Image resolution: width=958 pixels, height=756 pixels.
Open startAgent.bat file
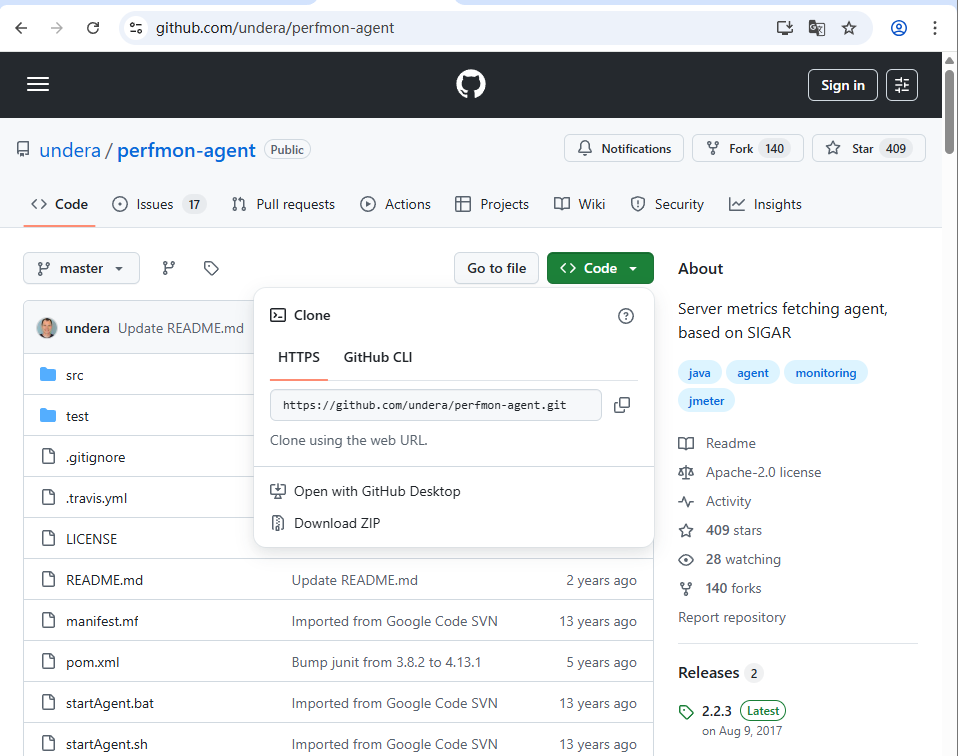point(110,703)
